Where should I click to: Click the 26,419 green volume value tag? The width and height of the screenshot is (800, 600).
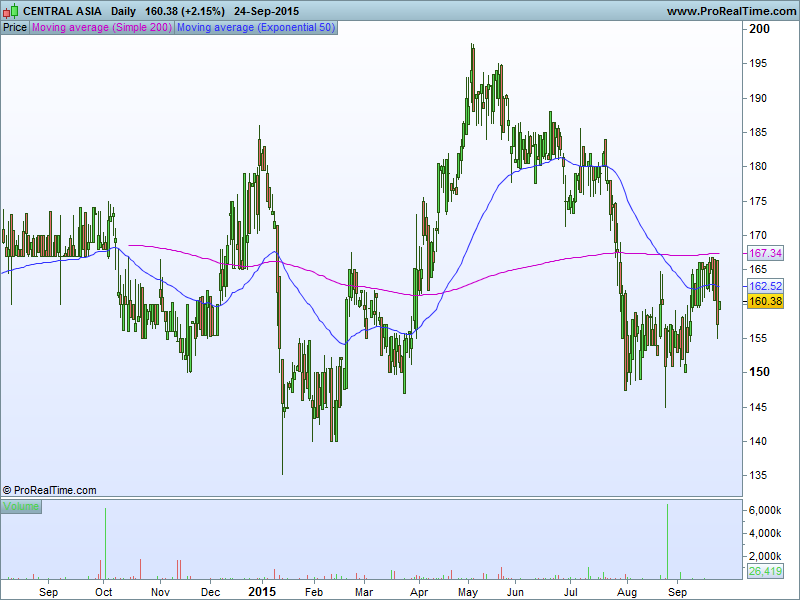click(764, 572)
